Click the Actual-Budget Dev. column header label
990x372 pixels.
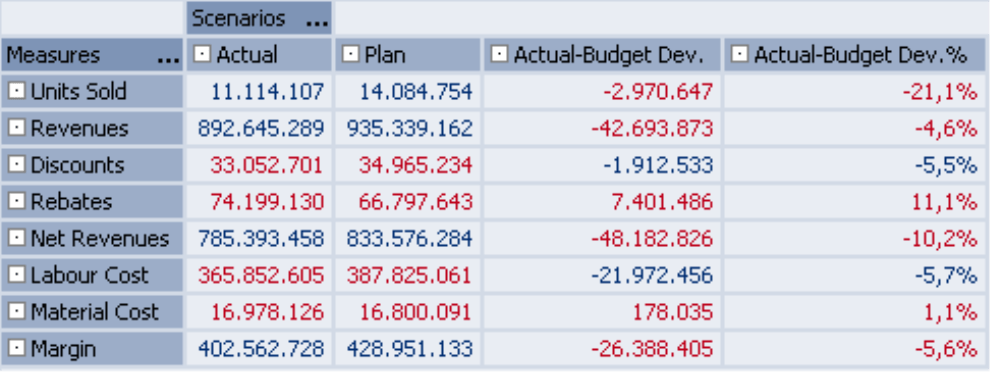(609, 55)
